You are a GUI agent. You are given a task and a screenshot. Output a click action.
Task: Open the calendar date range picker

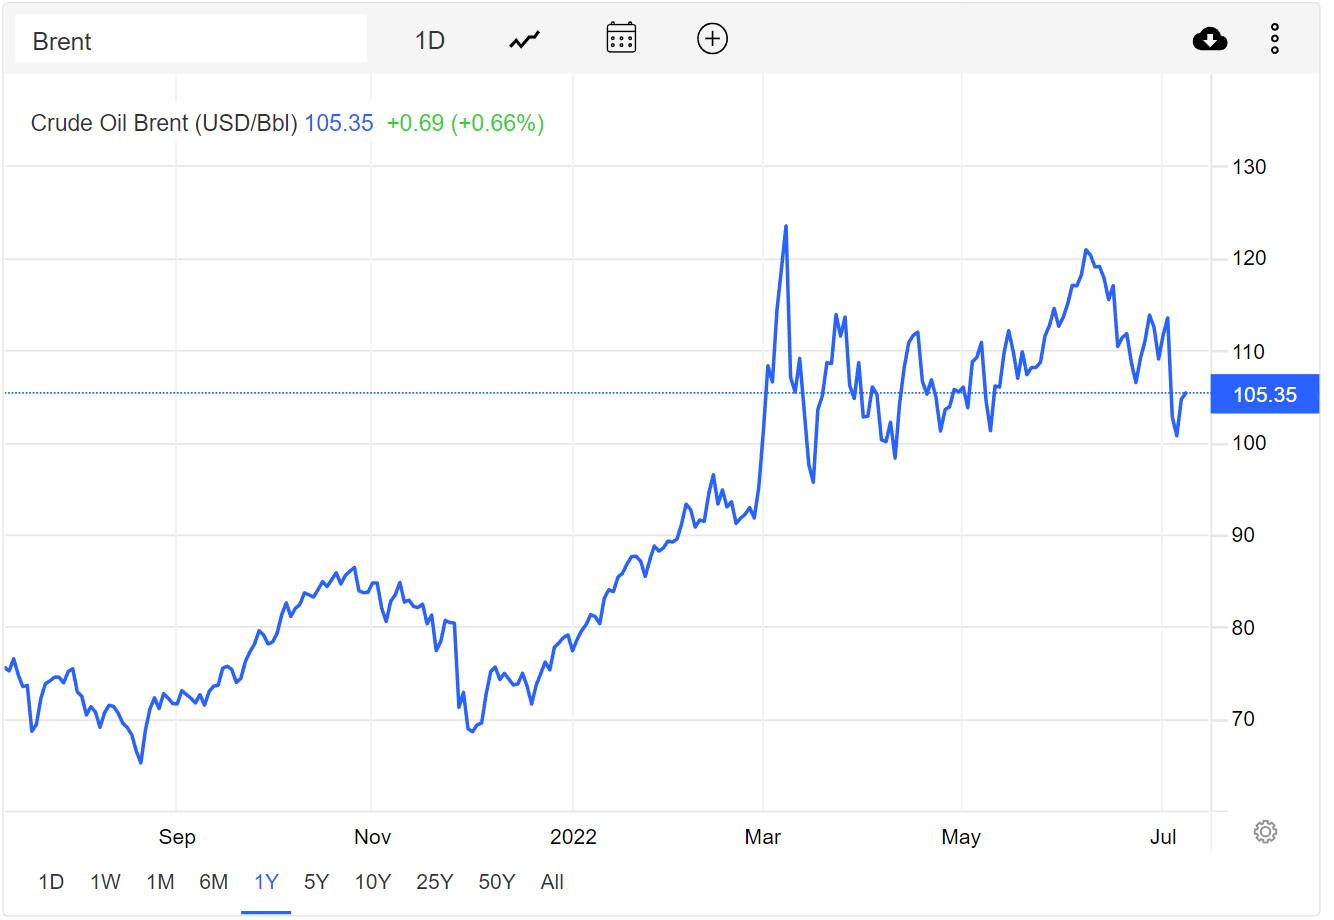pos(621,39)
